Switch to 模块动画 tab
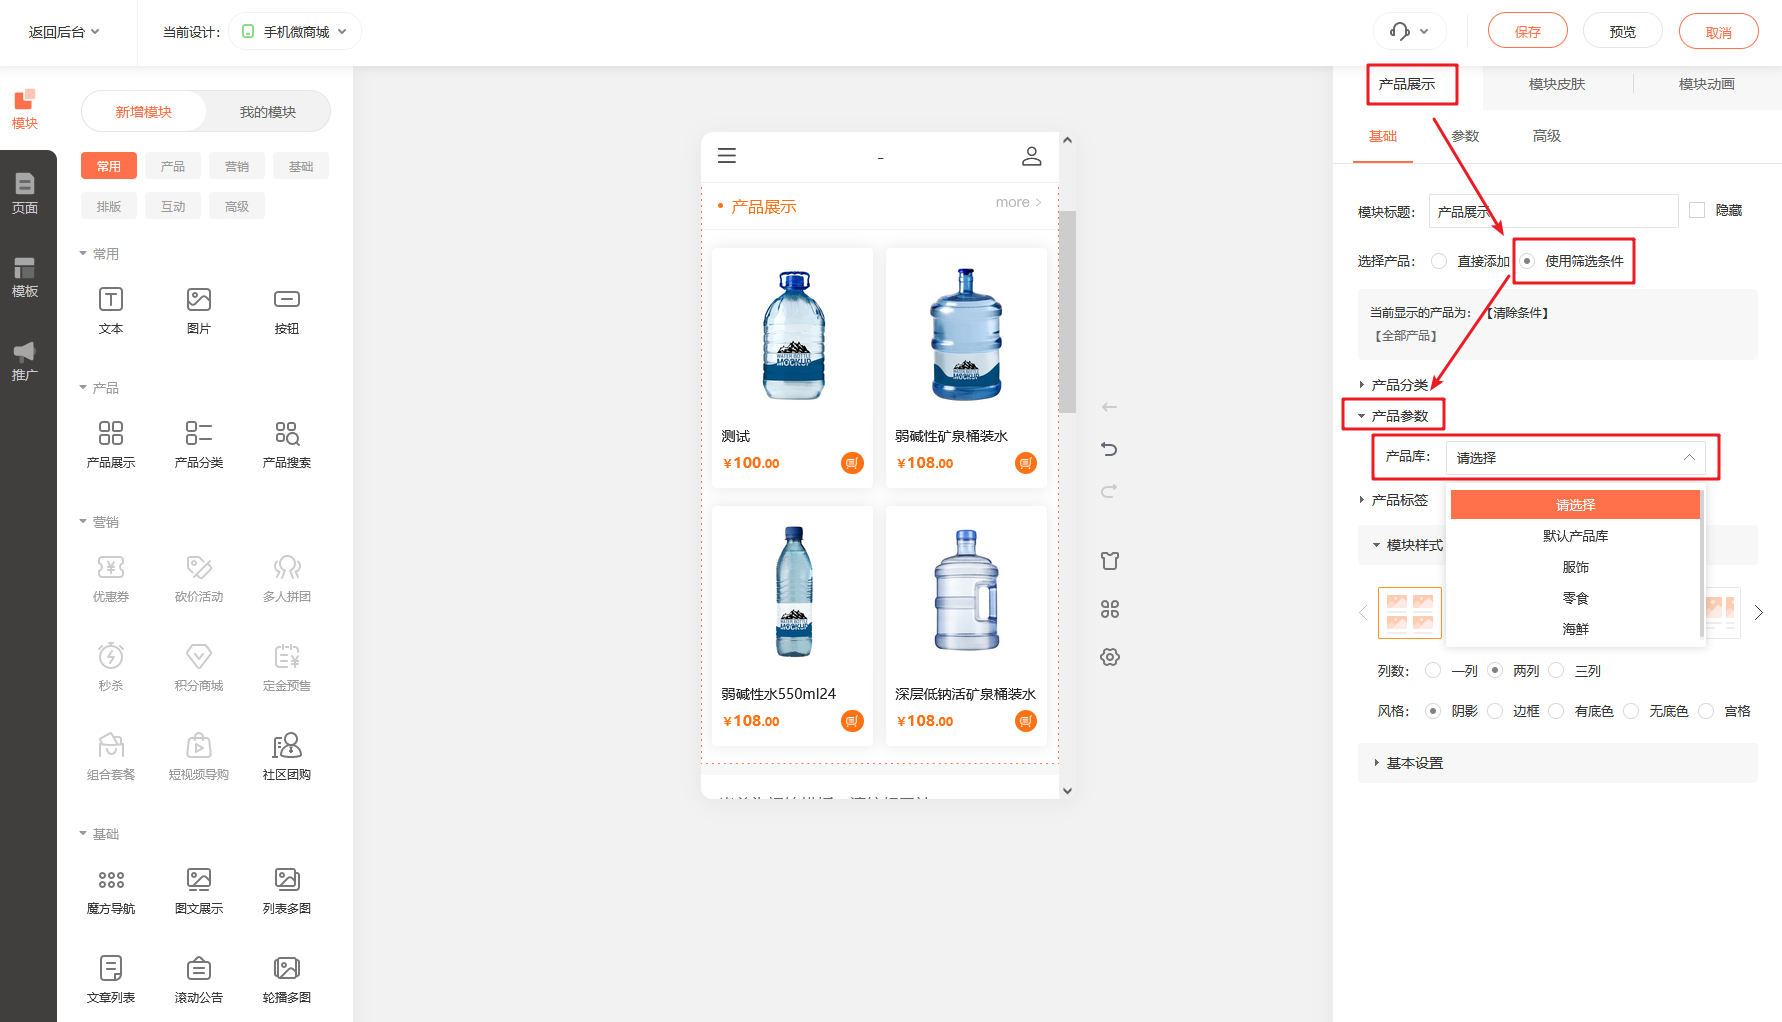 (x=1707, y=84)
